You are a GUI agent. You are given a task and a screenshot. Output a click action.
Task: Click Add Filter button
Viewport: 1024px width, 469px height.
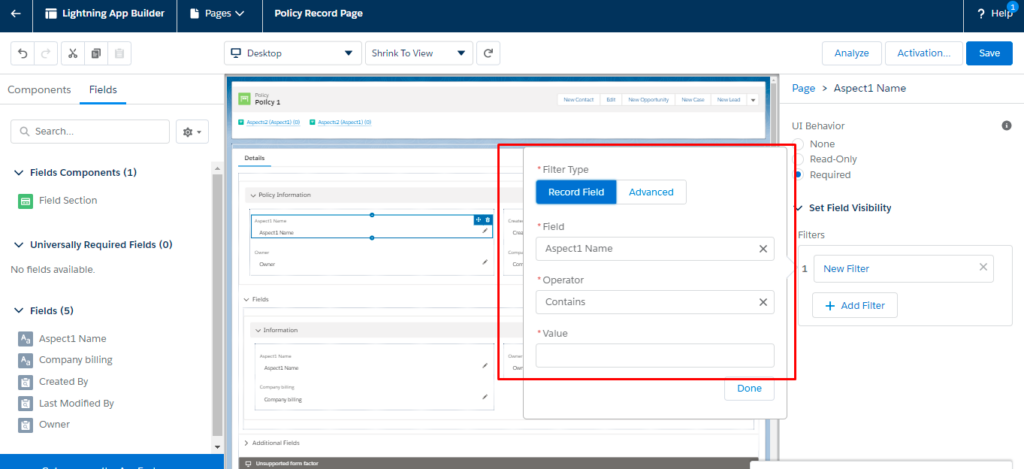tap(854, 306)
